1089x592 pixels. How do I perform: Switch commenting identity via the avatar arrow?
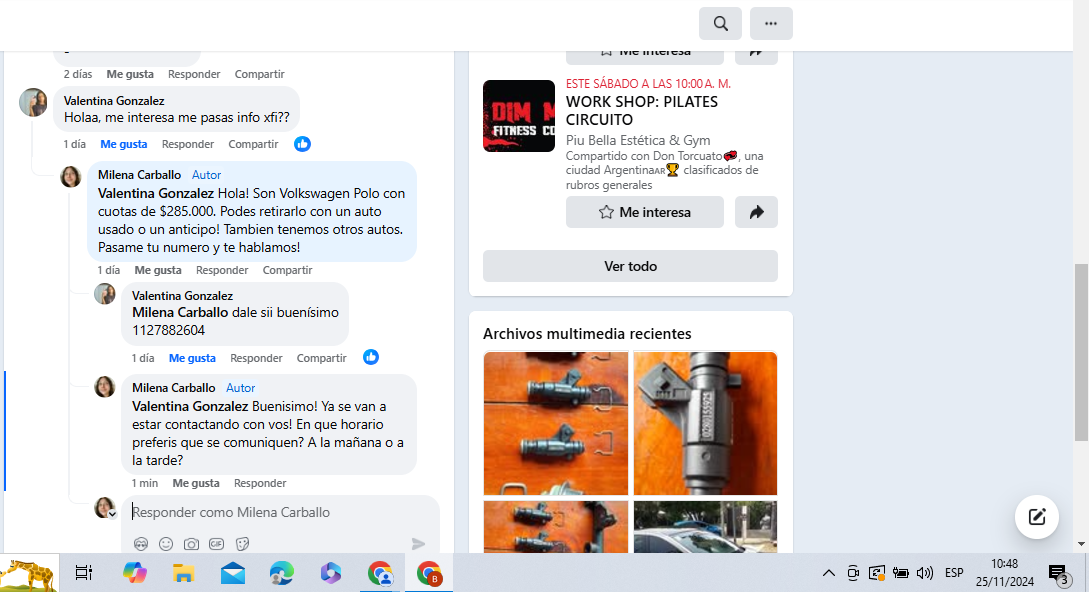(112, 514)
